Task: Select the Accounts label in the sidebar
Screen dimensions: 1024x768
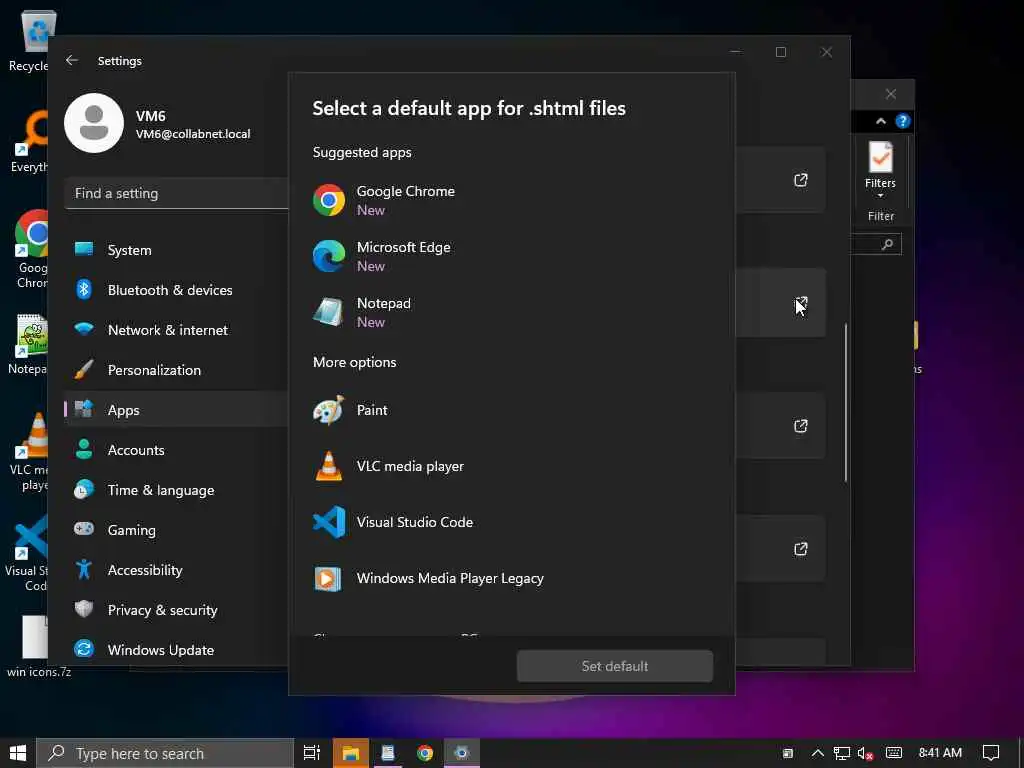Action: pos(136,450)
